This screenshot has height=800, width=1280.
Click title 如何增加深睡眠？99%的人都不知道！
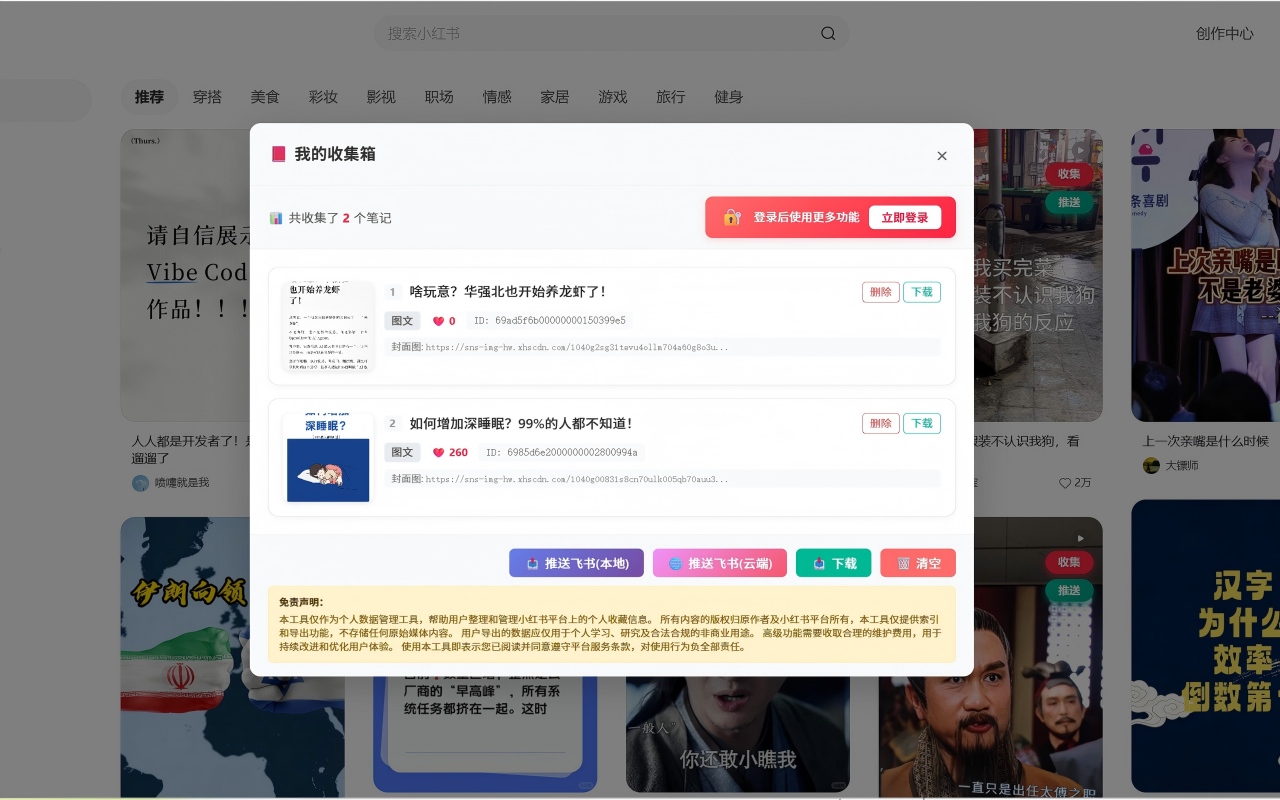click(521, 423)
